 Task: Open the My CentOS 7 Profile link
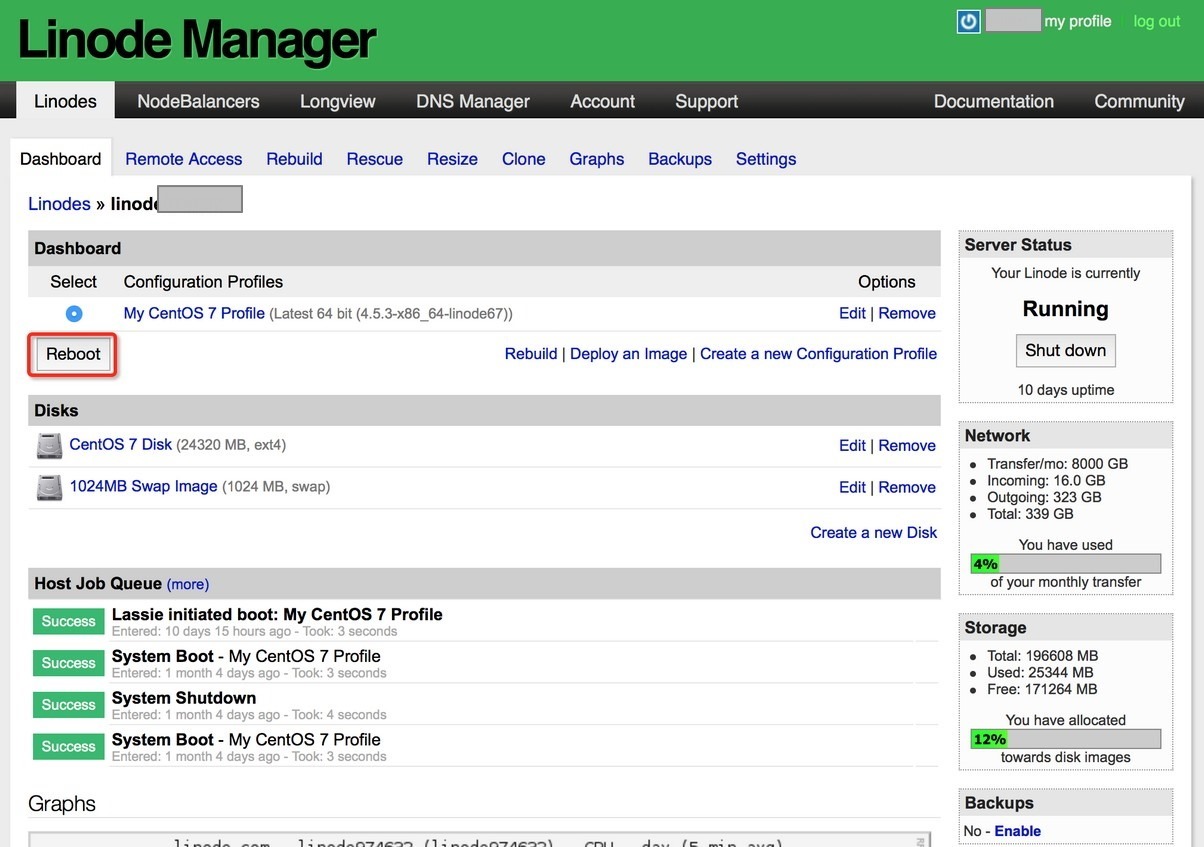coord(194,313)
